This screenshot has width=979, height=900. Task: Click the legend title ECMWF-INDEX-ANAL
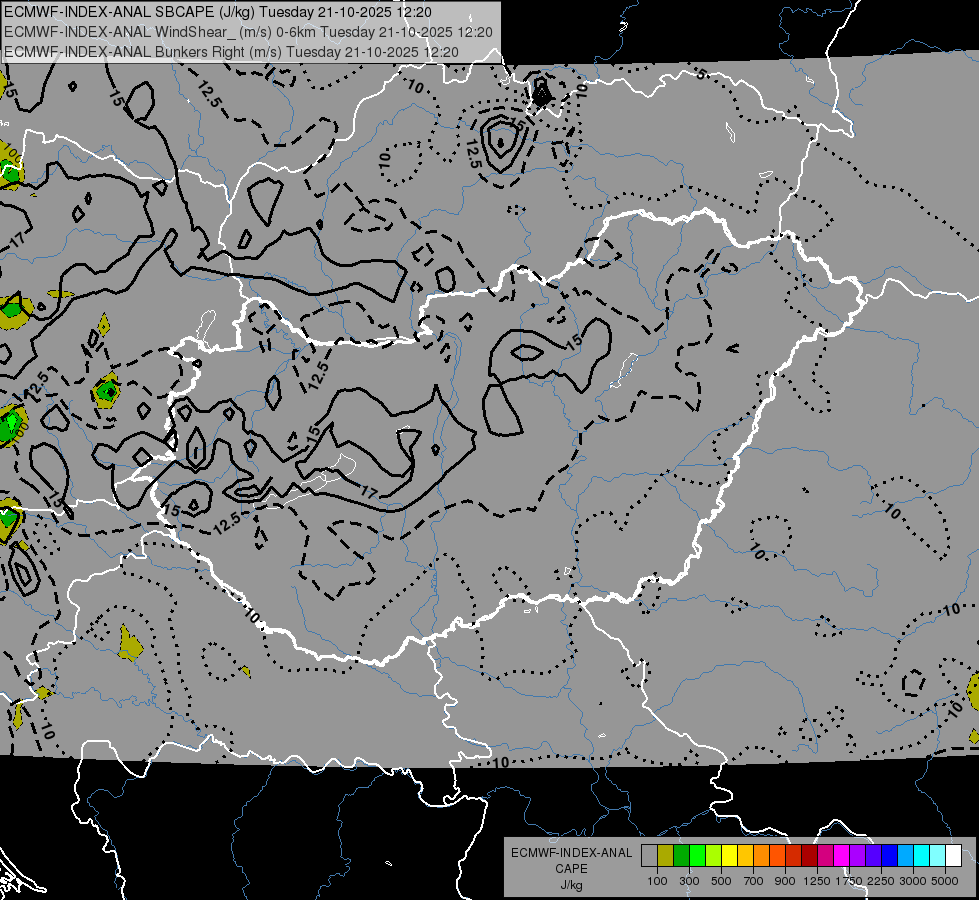572,853
